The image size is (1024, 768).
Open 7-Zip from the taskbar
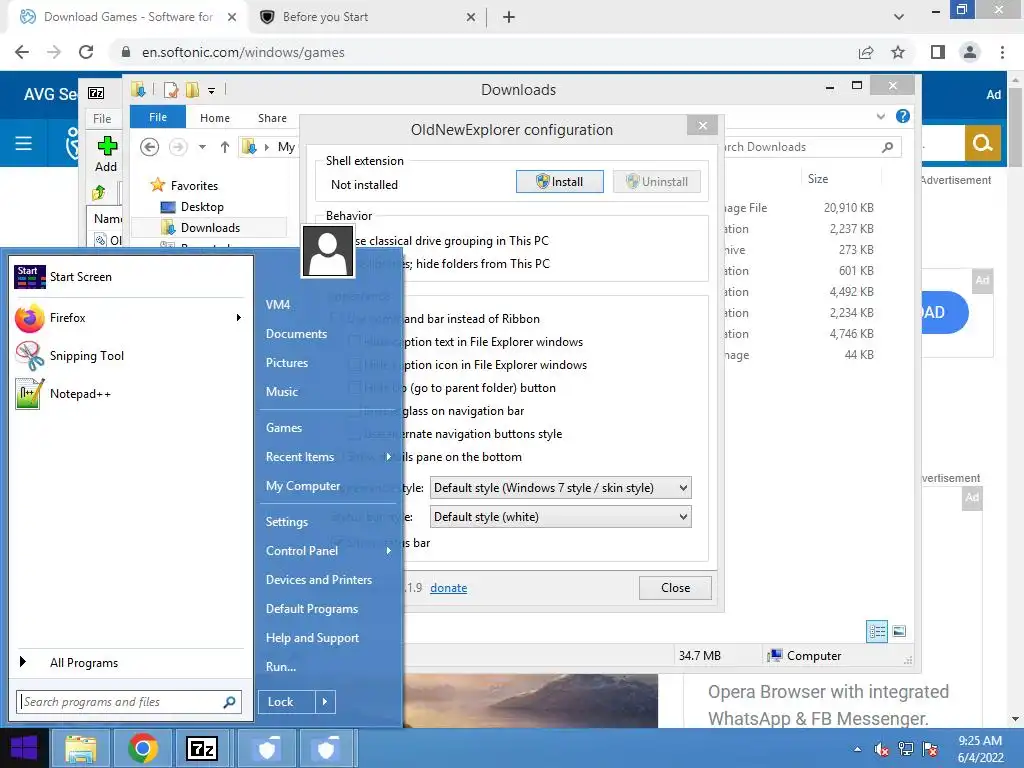(202, 748)
